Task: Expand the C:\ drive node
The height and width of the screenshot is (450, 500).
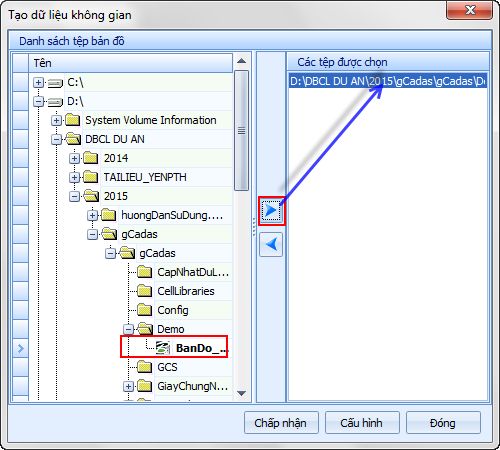Action: point(38,83)
